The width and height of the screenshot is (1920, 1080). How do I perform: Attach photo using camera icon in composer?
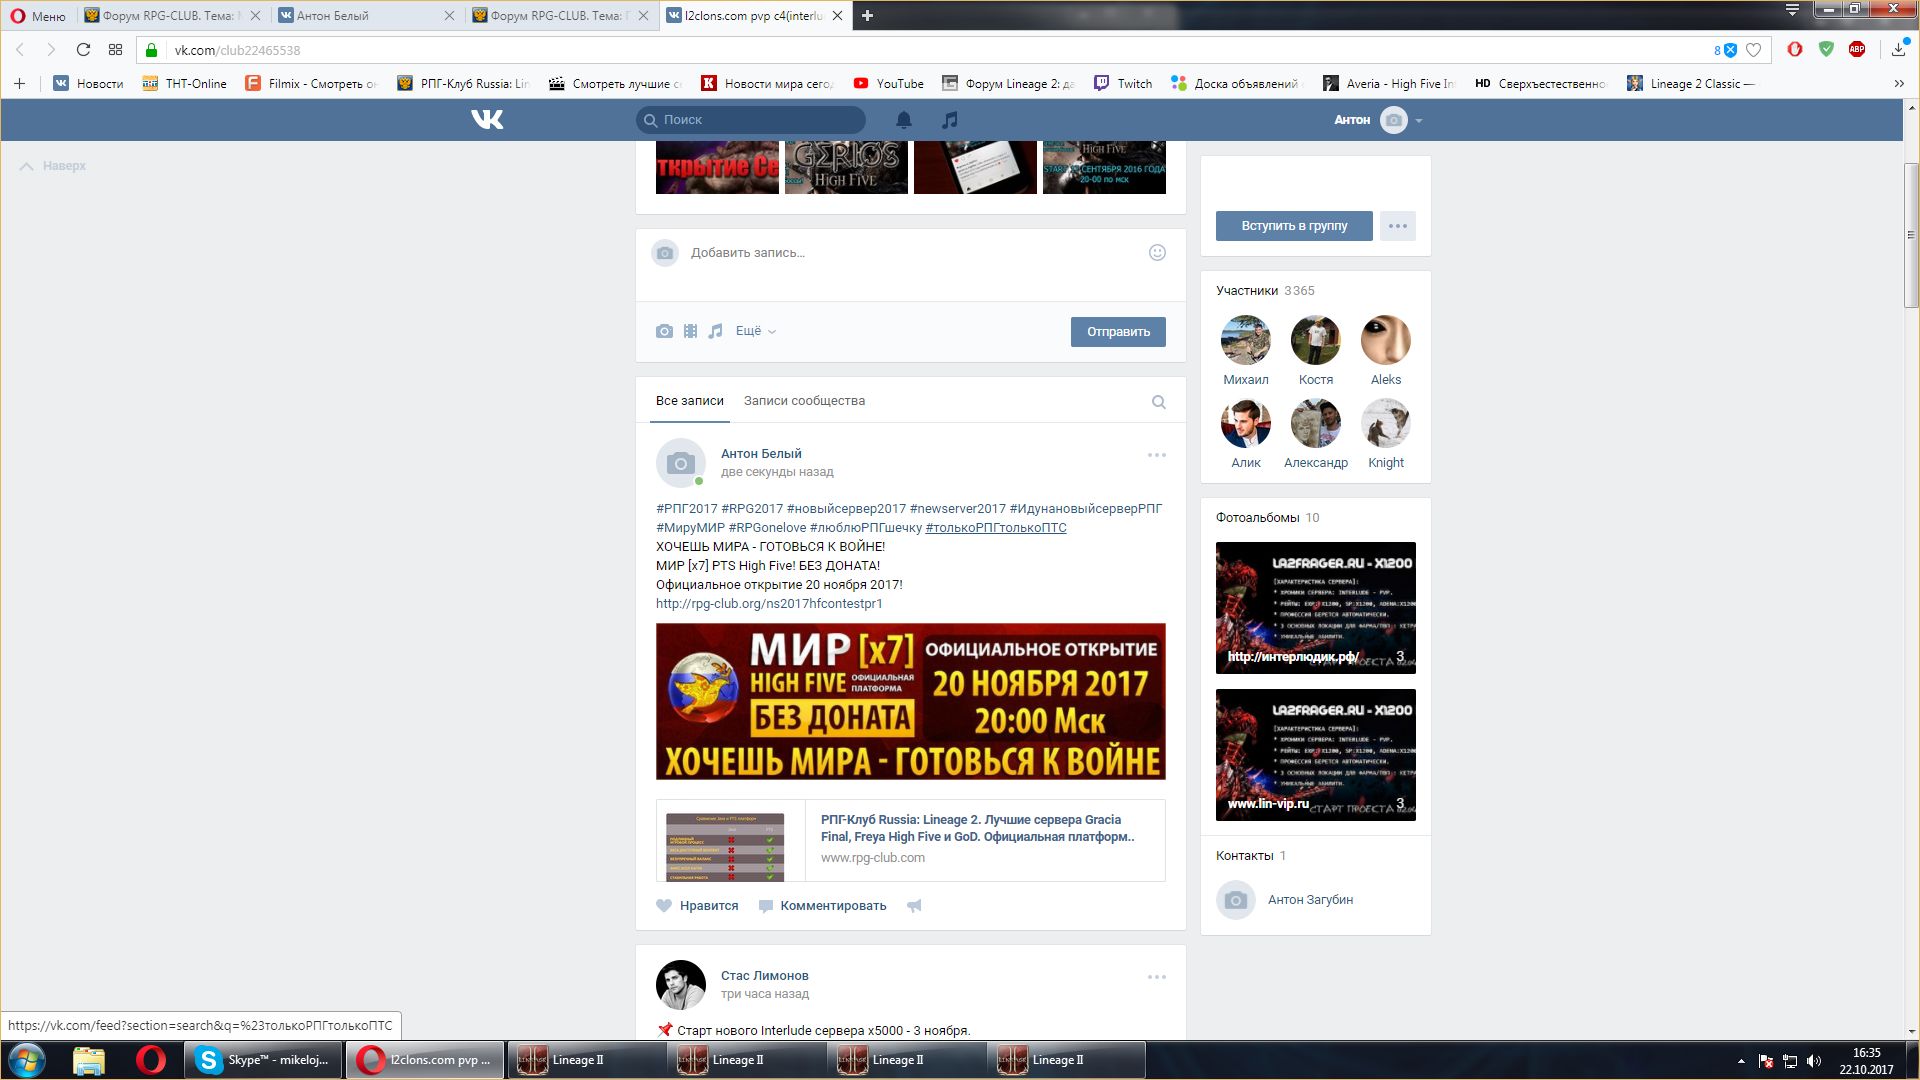[664, 331]
